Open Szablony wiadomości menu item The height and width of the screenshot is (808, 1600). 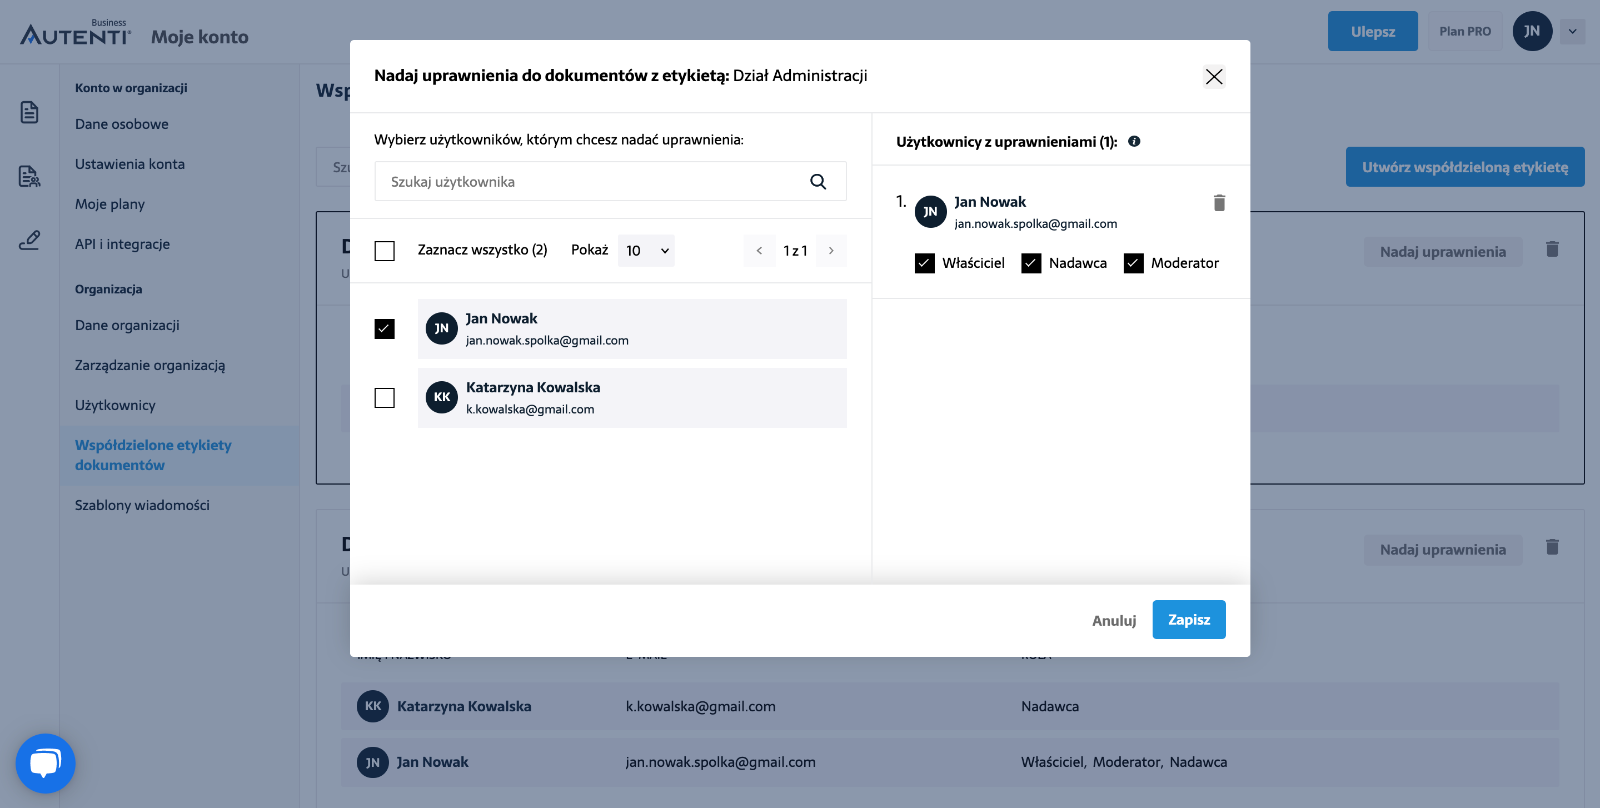pos(142,505)
